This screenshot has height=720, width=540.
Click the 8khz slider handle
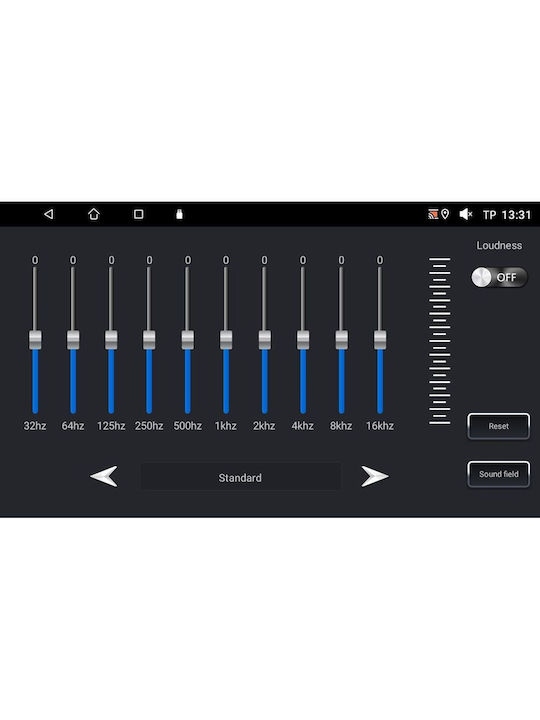point(341,340)
